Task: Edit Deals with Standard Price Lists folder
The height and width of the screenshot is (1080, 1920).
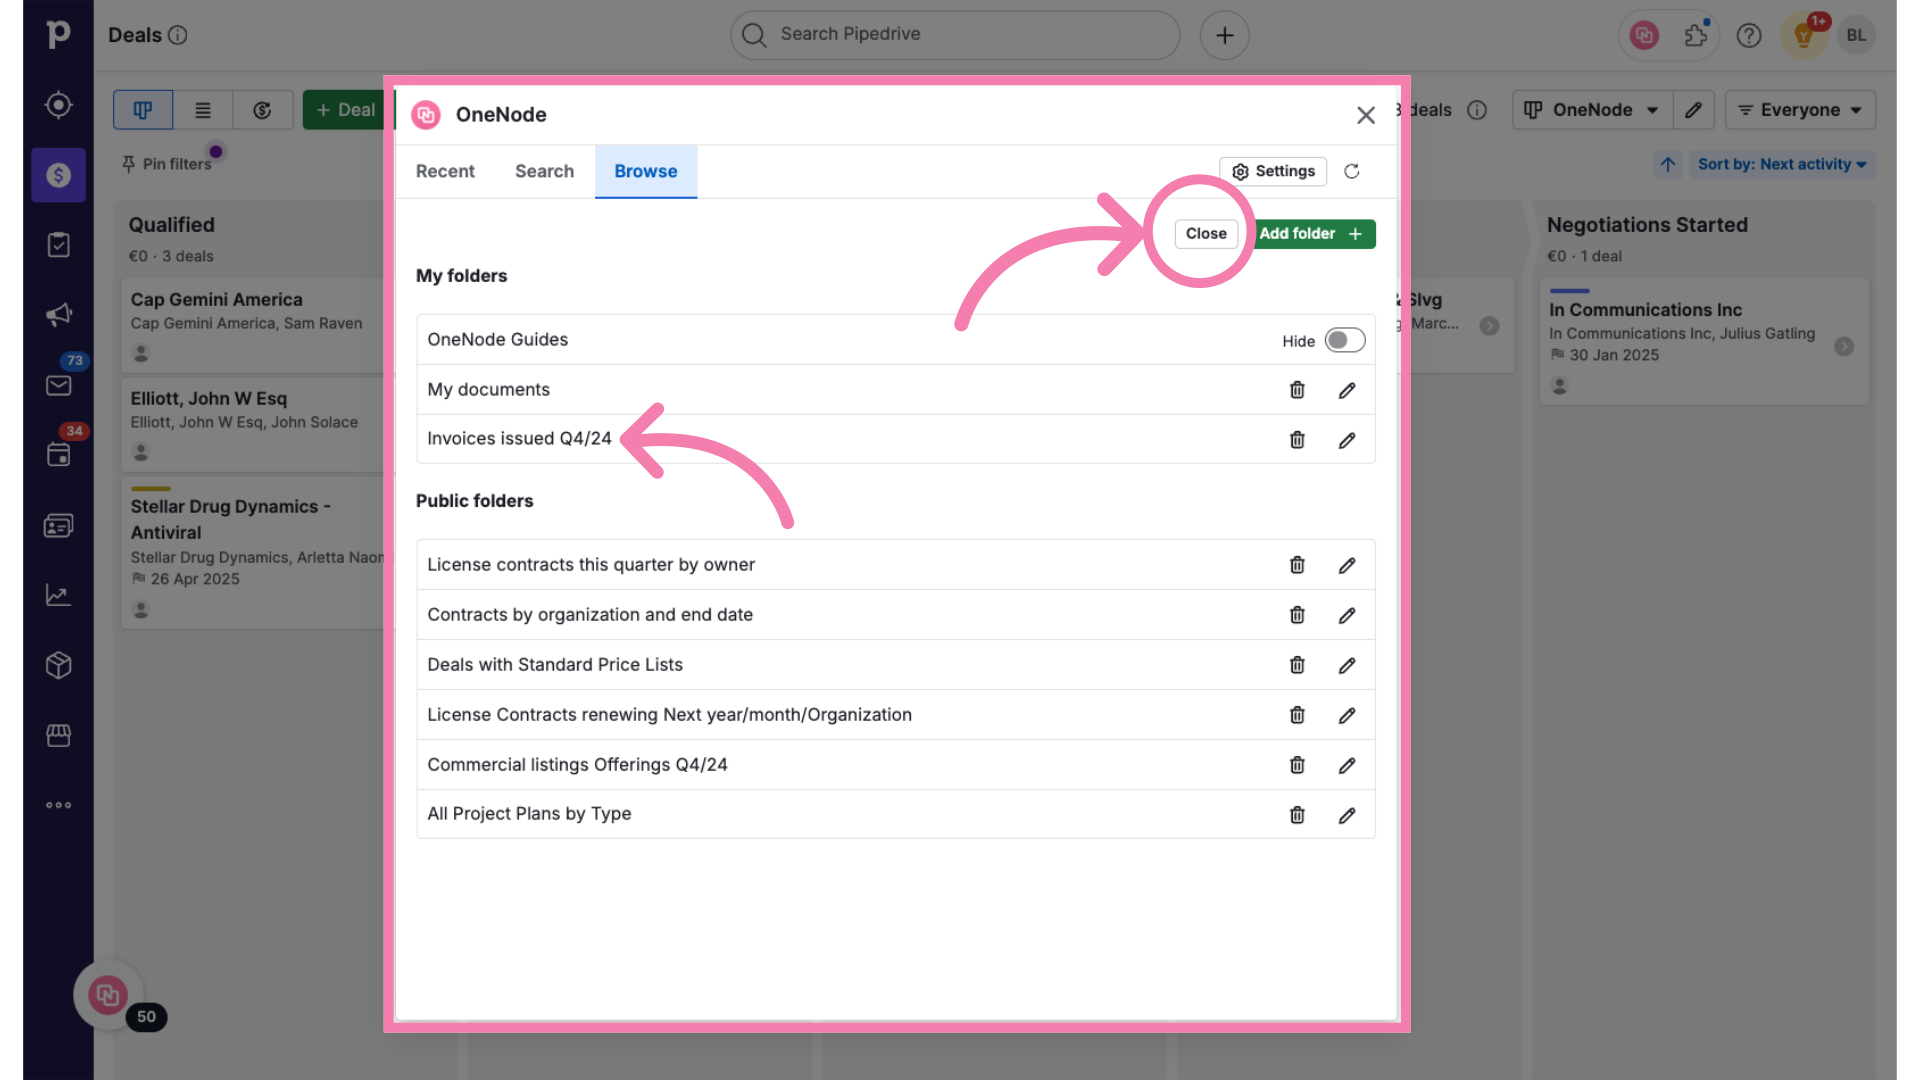Action: pyautogui.click(x=1347, y=665)
